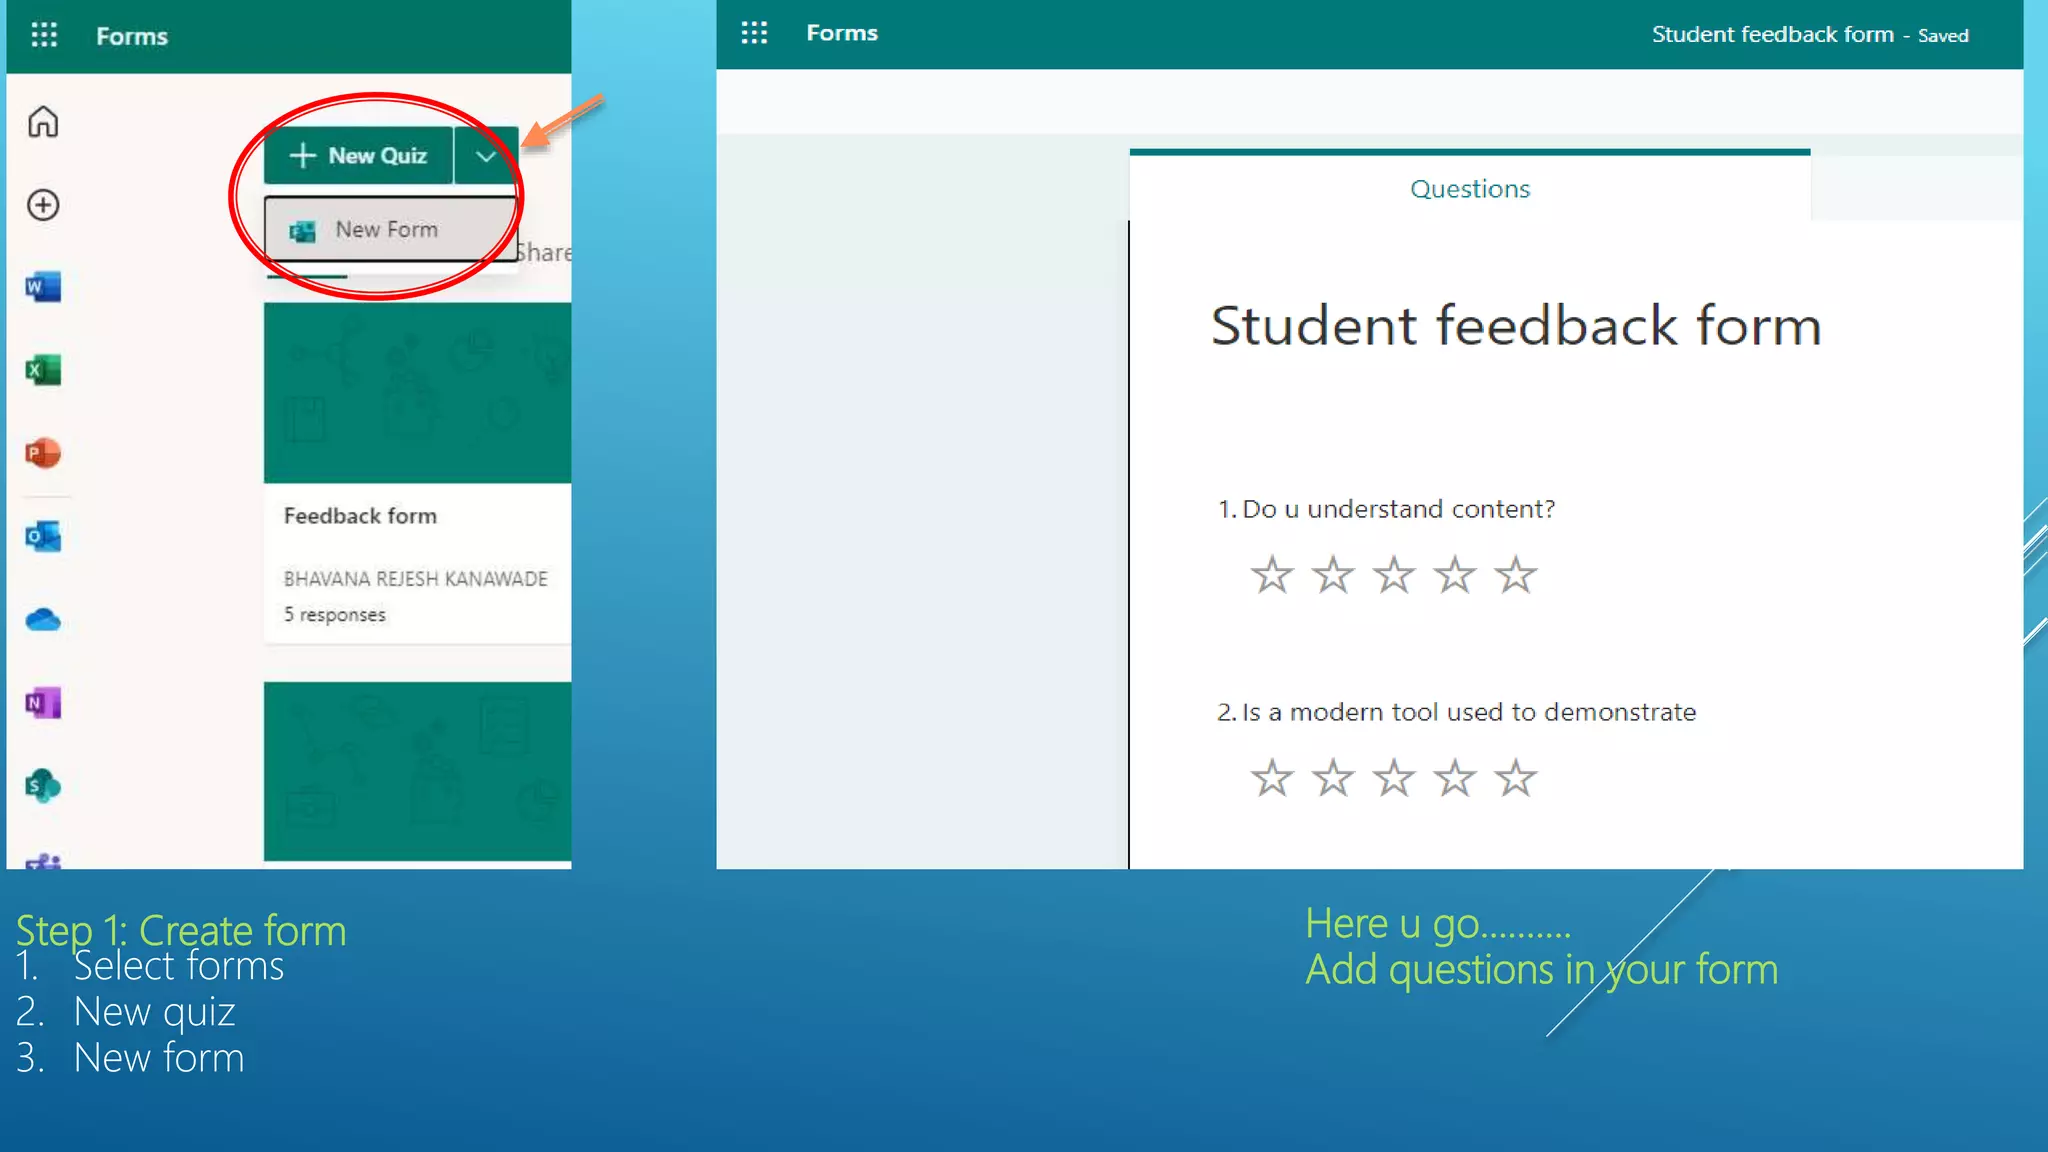Rate question 1 with four stars

click(x=1455, y=575)
